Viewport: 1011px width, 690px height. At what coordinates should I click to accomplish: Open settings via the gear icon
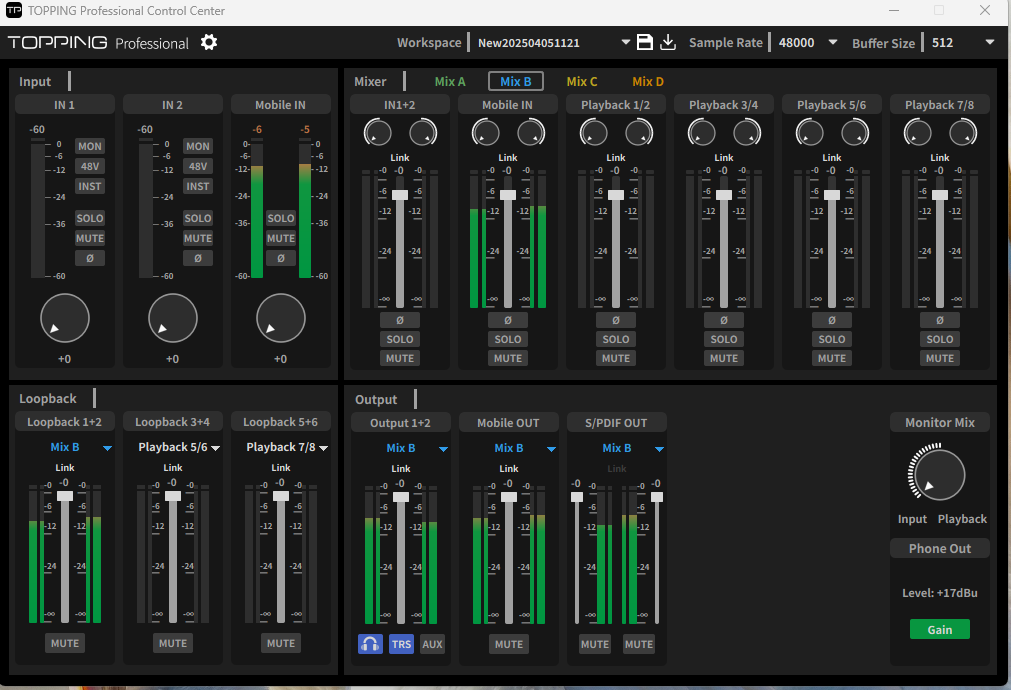point(208,42)
